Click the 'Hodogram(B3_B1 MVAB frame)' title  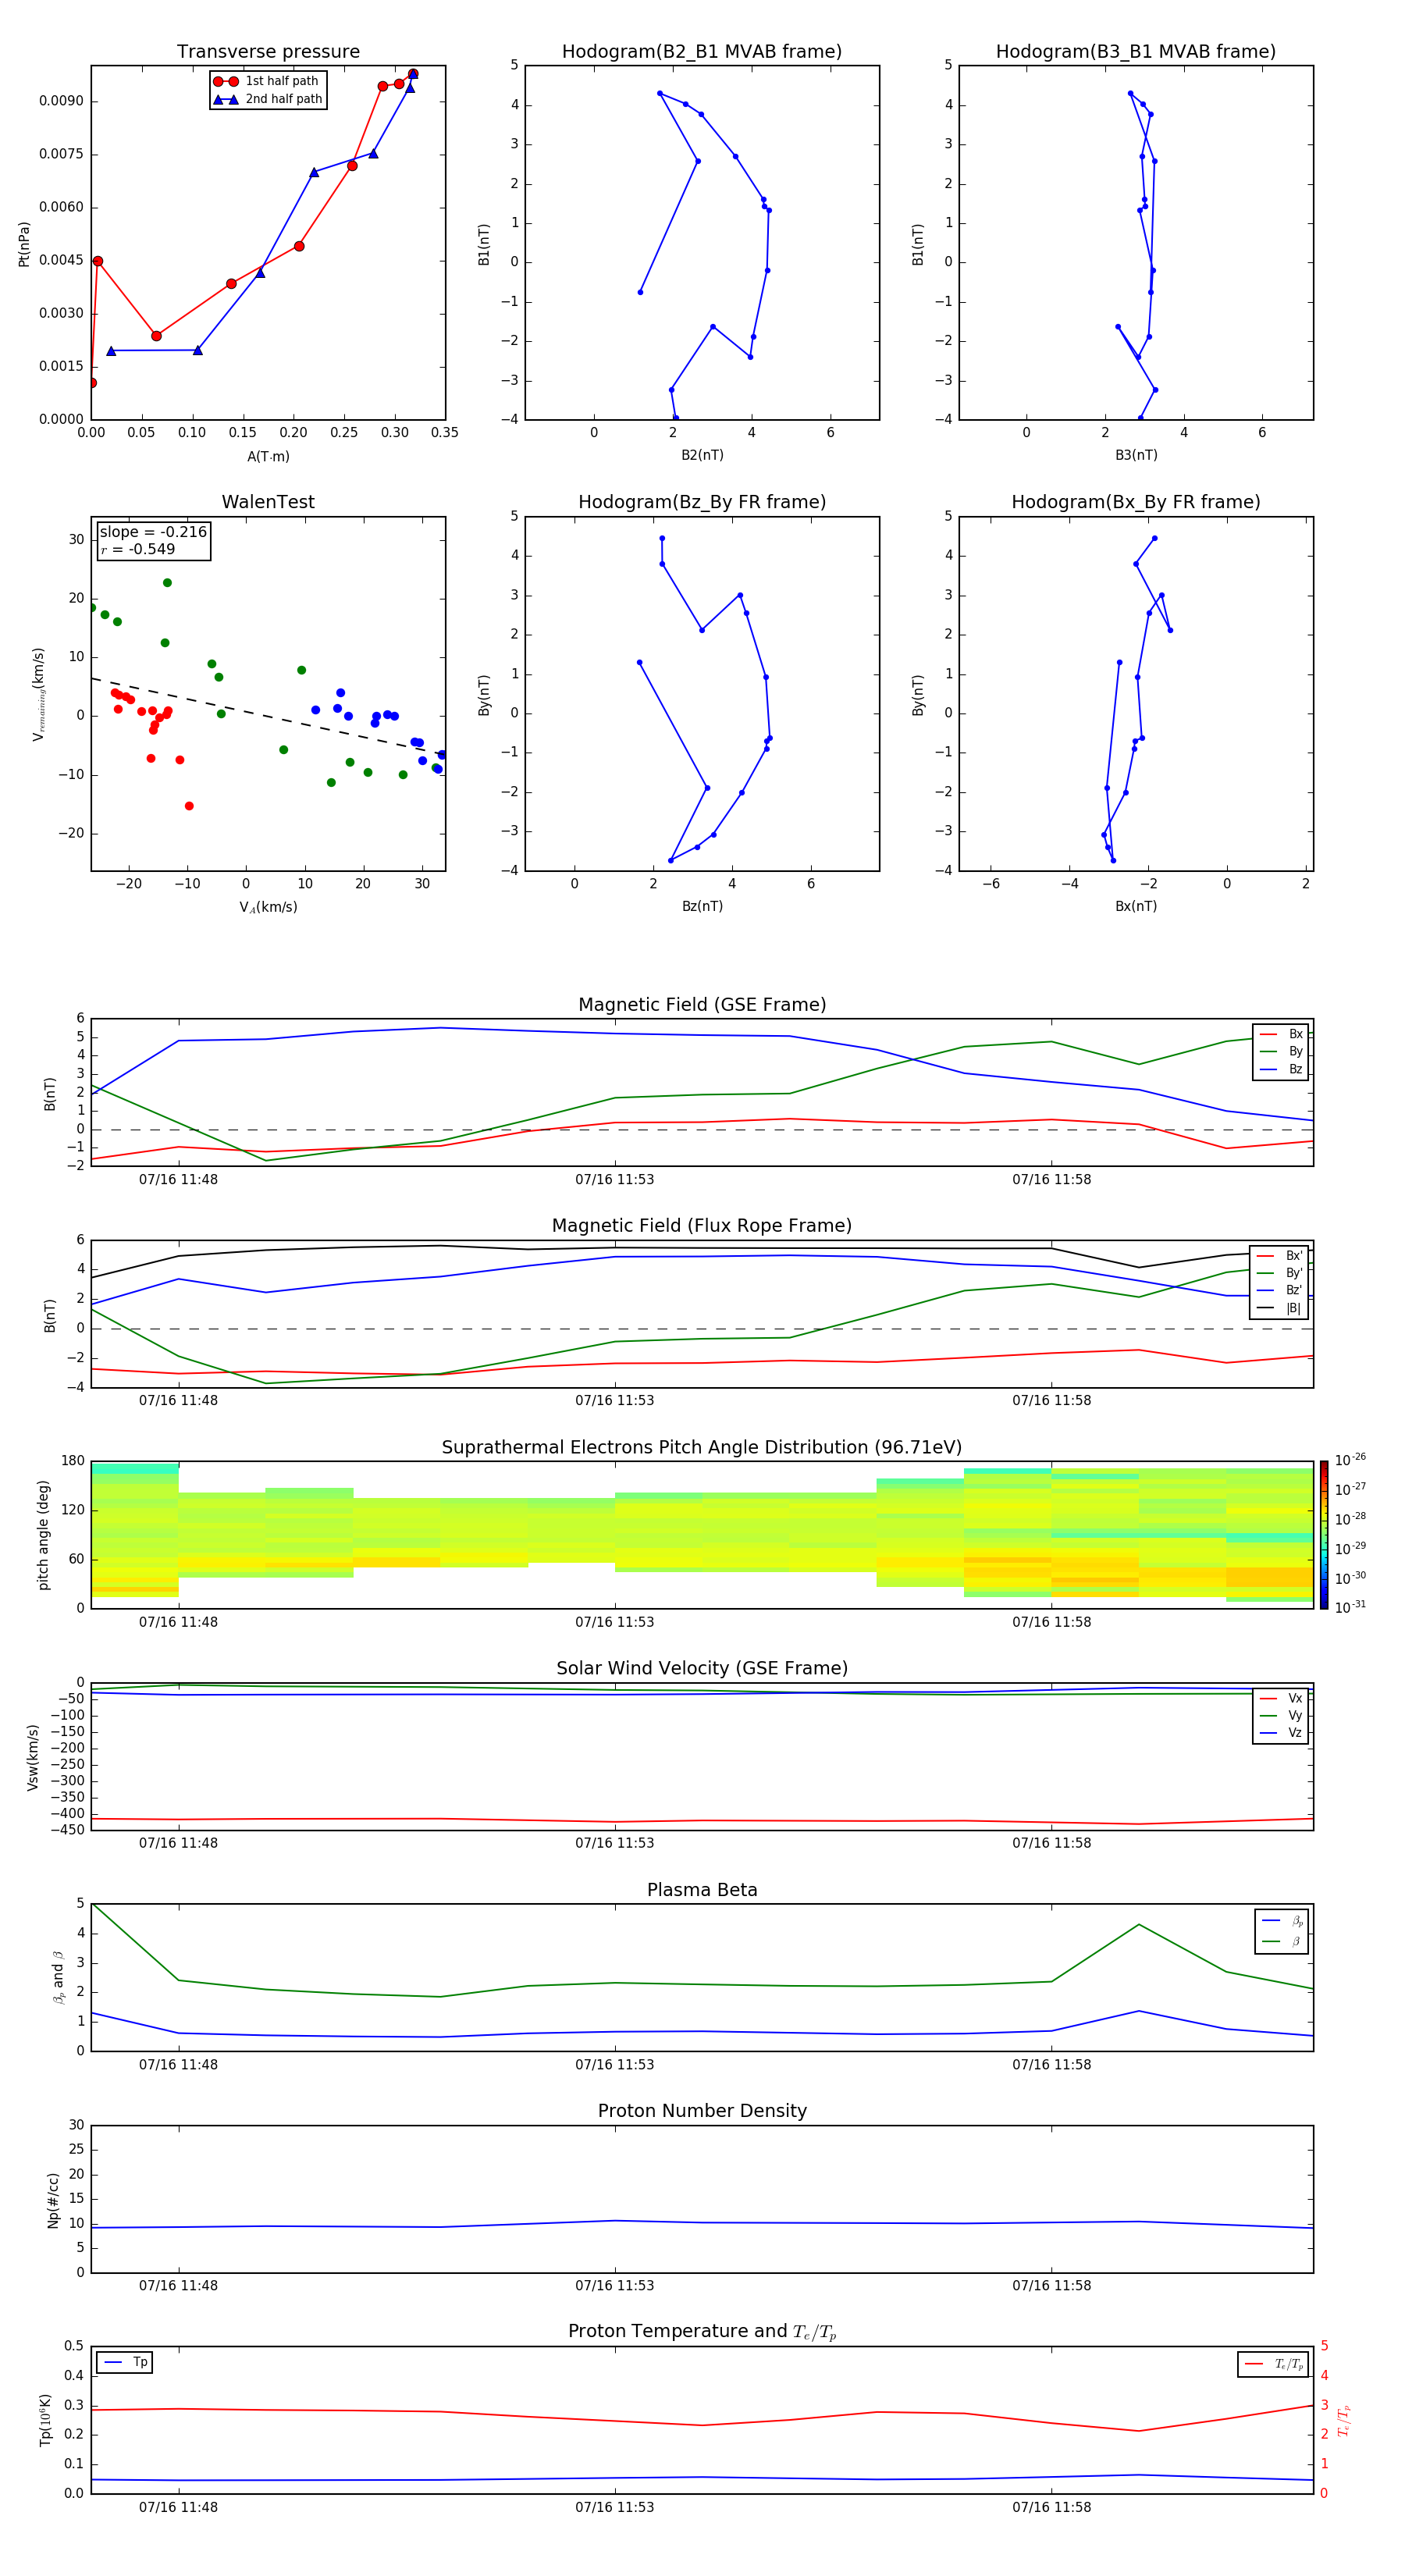coord(1136,52)
